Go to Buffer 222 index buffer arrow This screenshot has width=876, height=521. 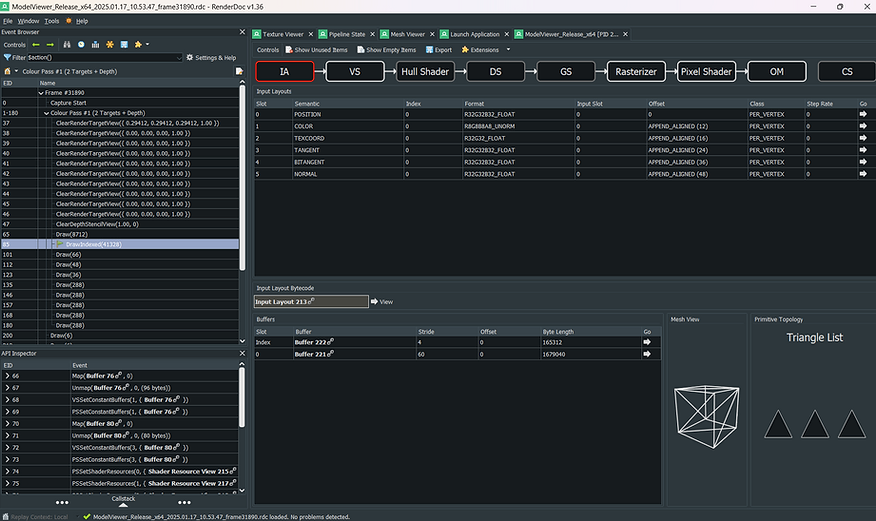pyautogui.click(x=647, y=342)
